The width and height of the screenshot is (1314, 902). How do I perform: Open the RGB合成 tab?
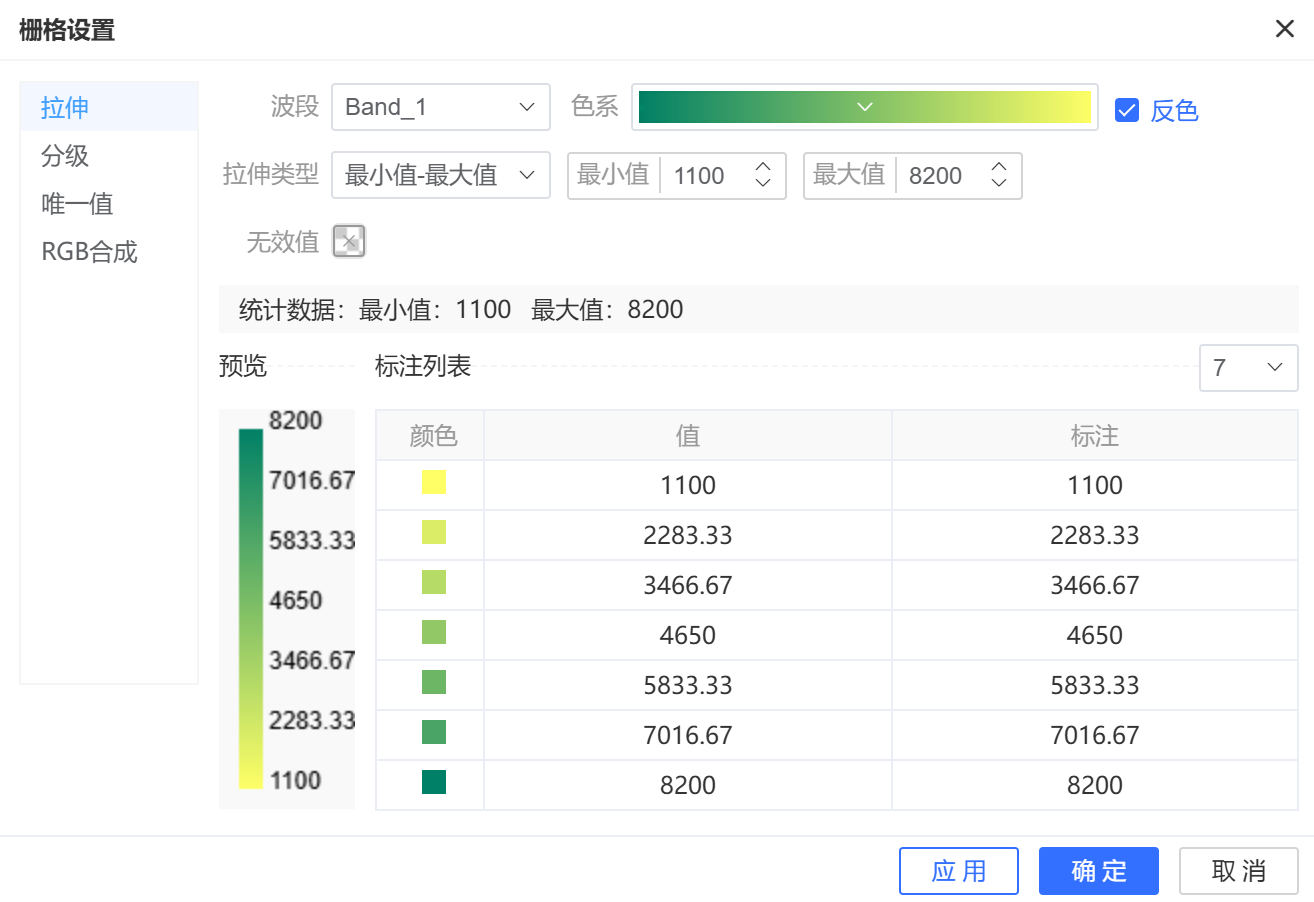(89, 252)
